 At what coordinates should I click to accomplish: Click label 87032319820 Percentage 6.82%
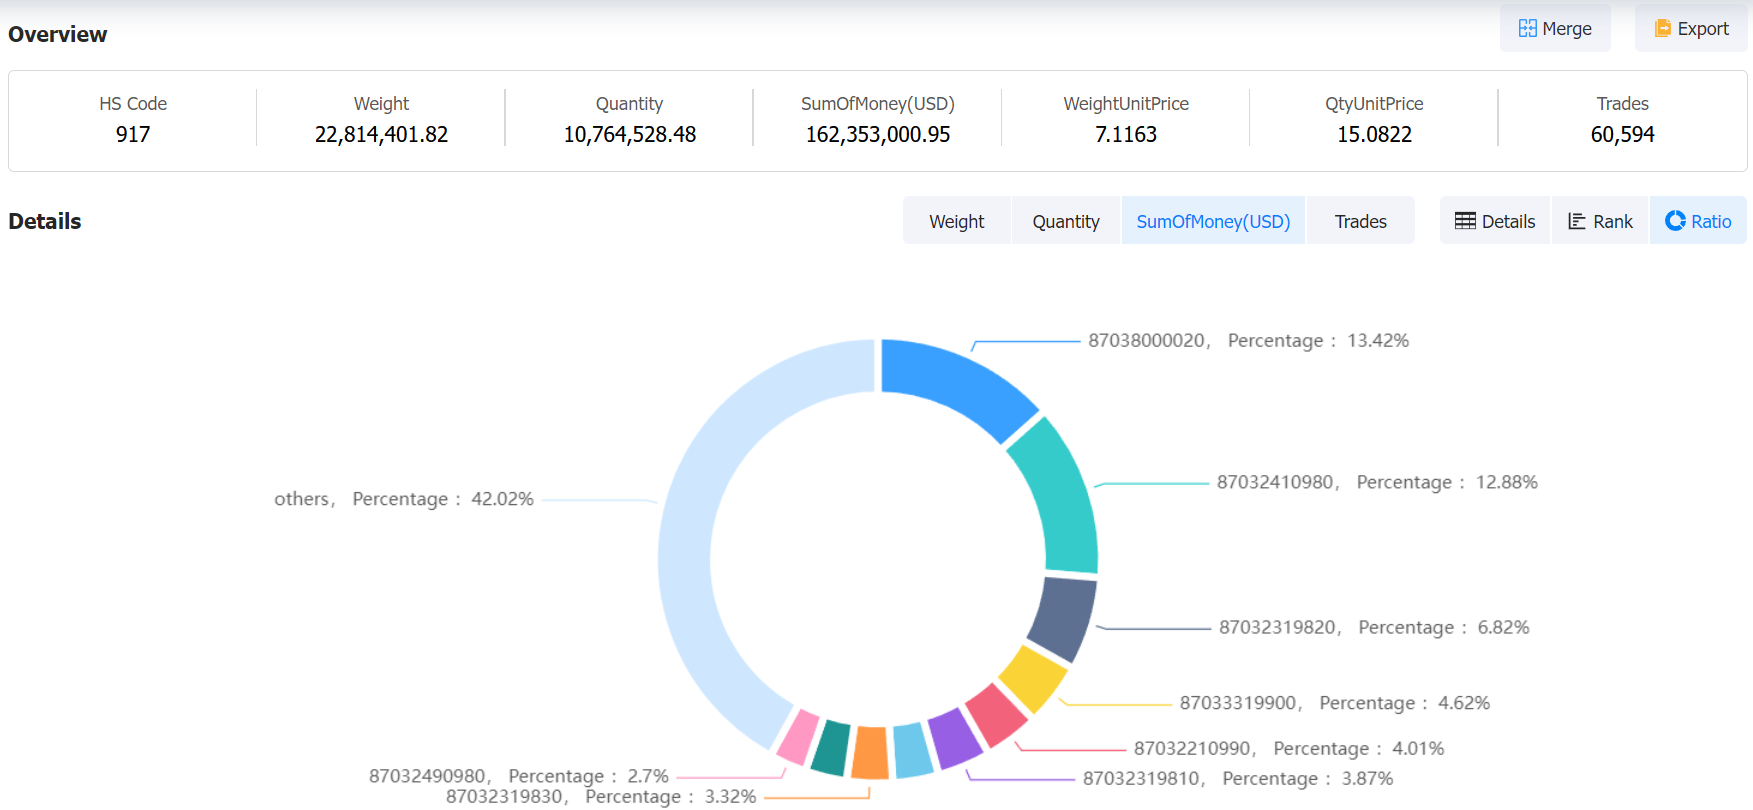(x=1374, y=627)
